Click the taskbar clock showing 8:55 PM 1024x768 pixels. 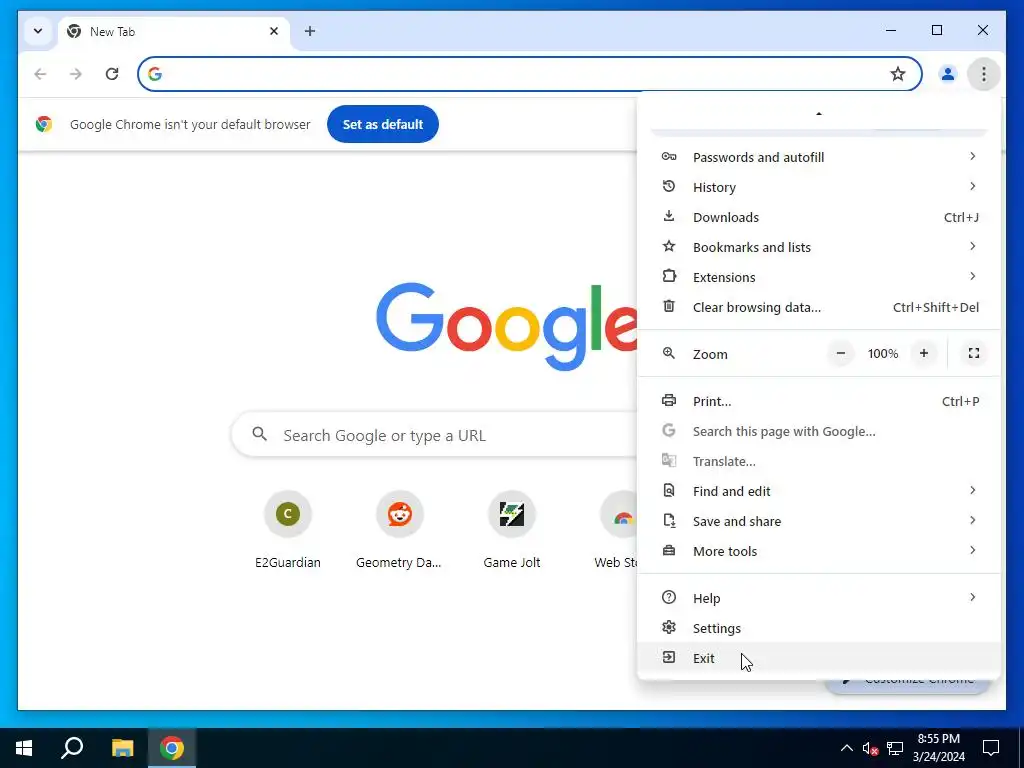pyautogui.click(x=938, y=748)
